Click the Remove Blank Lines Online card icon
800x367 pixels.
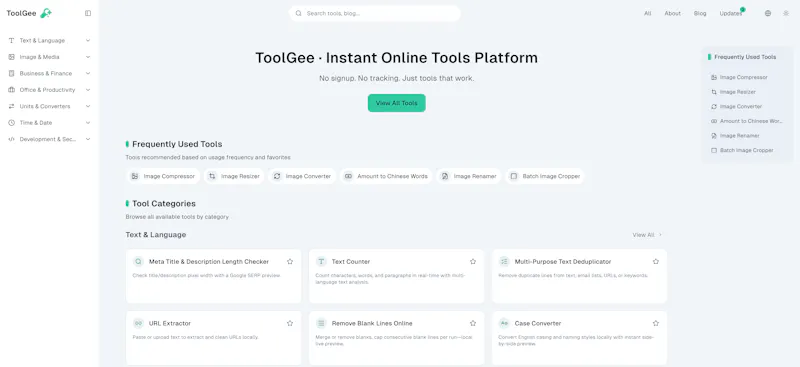(x=321, y=323)
